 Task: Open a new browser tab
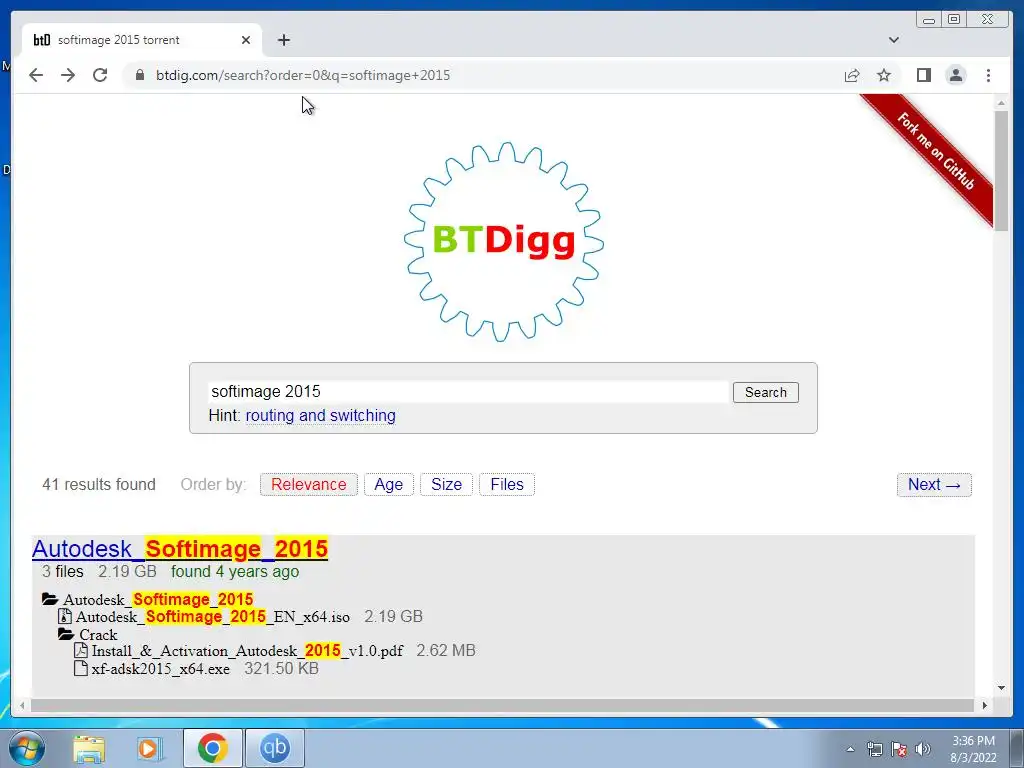[283, 40]
